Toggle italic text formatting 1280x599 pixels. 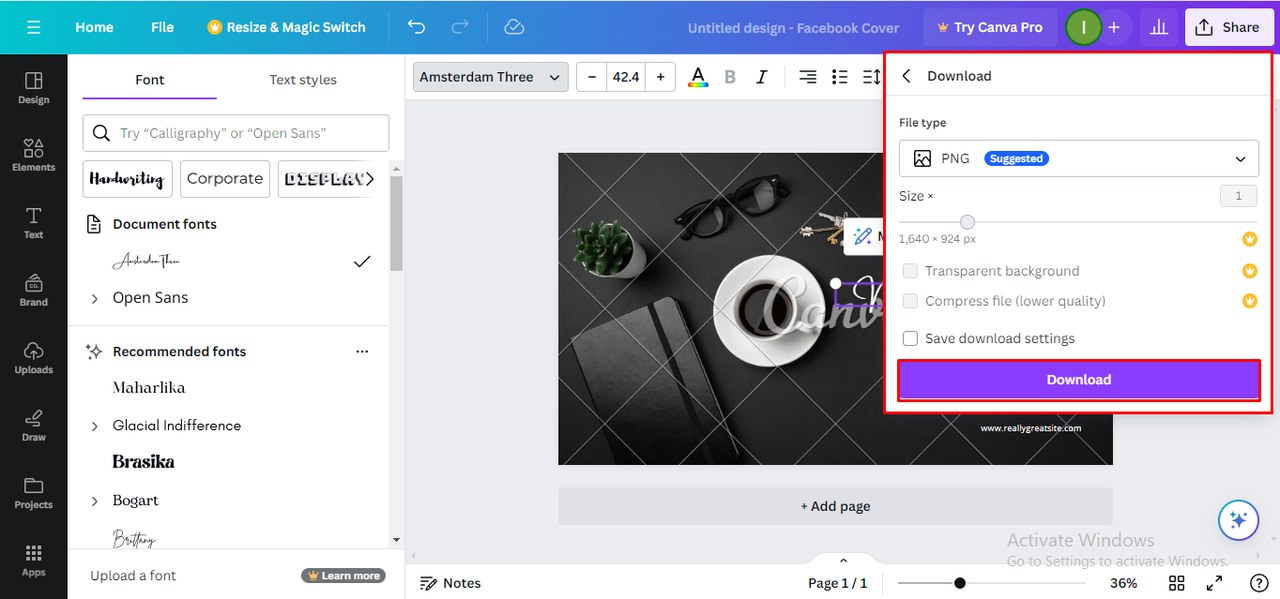pos(762,77)
